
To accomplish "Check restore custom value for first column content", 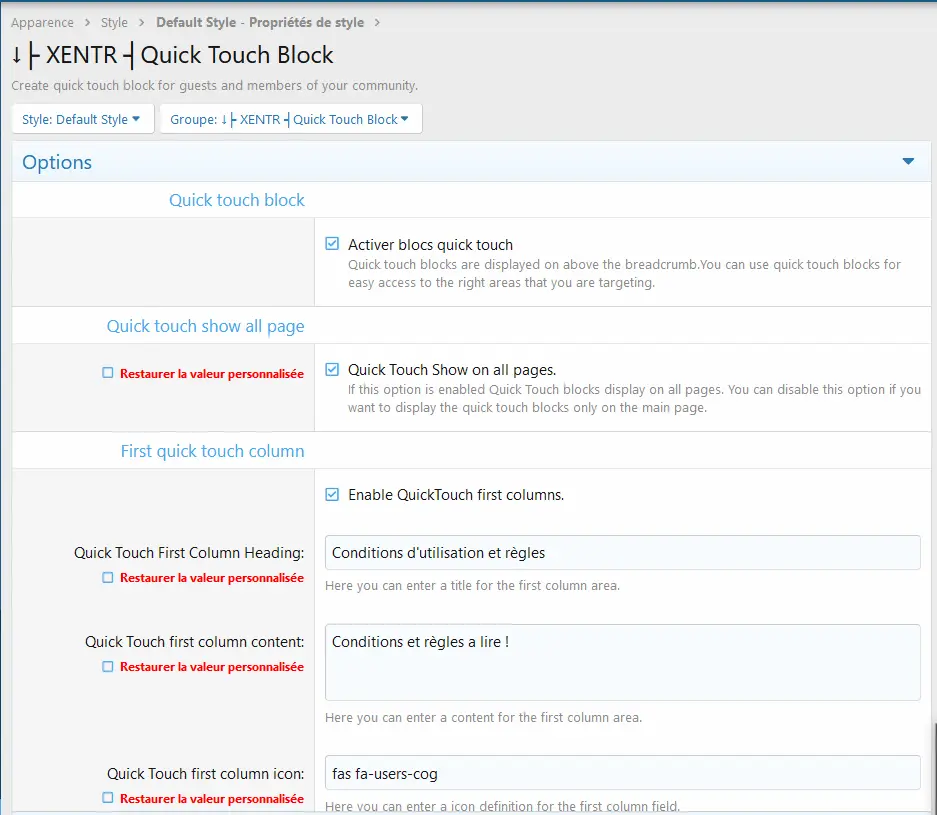I will click(108, 666).
